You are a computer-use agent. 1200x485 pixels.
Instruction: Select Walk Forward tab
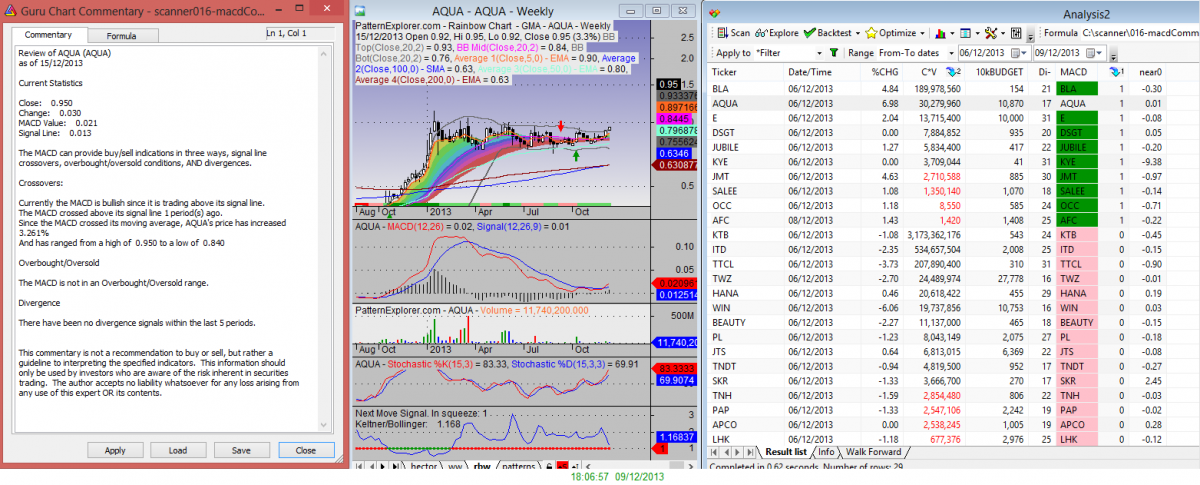coord(874,452)
